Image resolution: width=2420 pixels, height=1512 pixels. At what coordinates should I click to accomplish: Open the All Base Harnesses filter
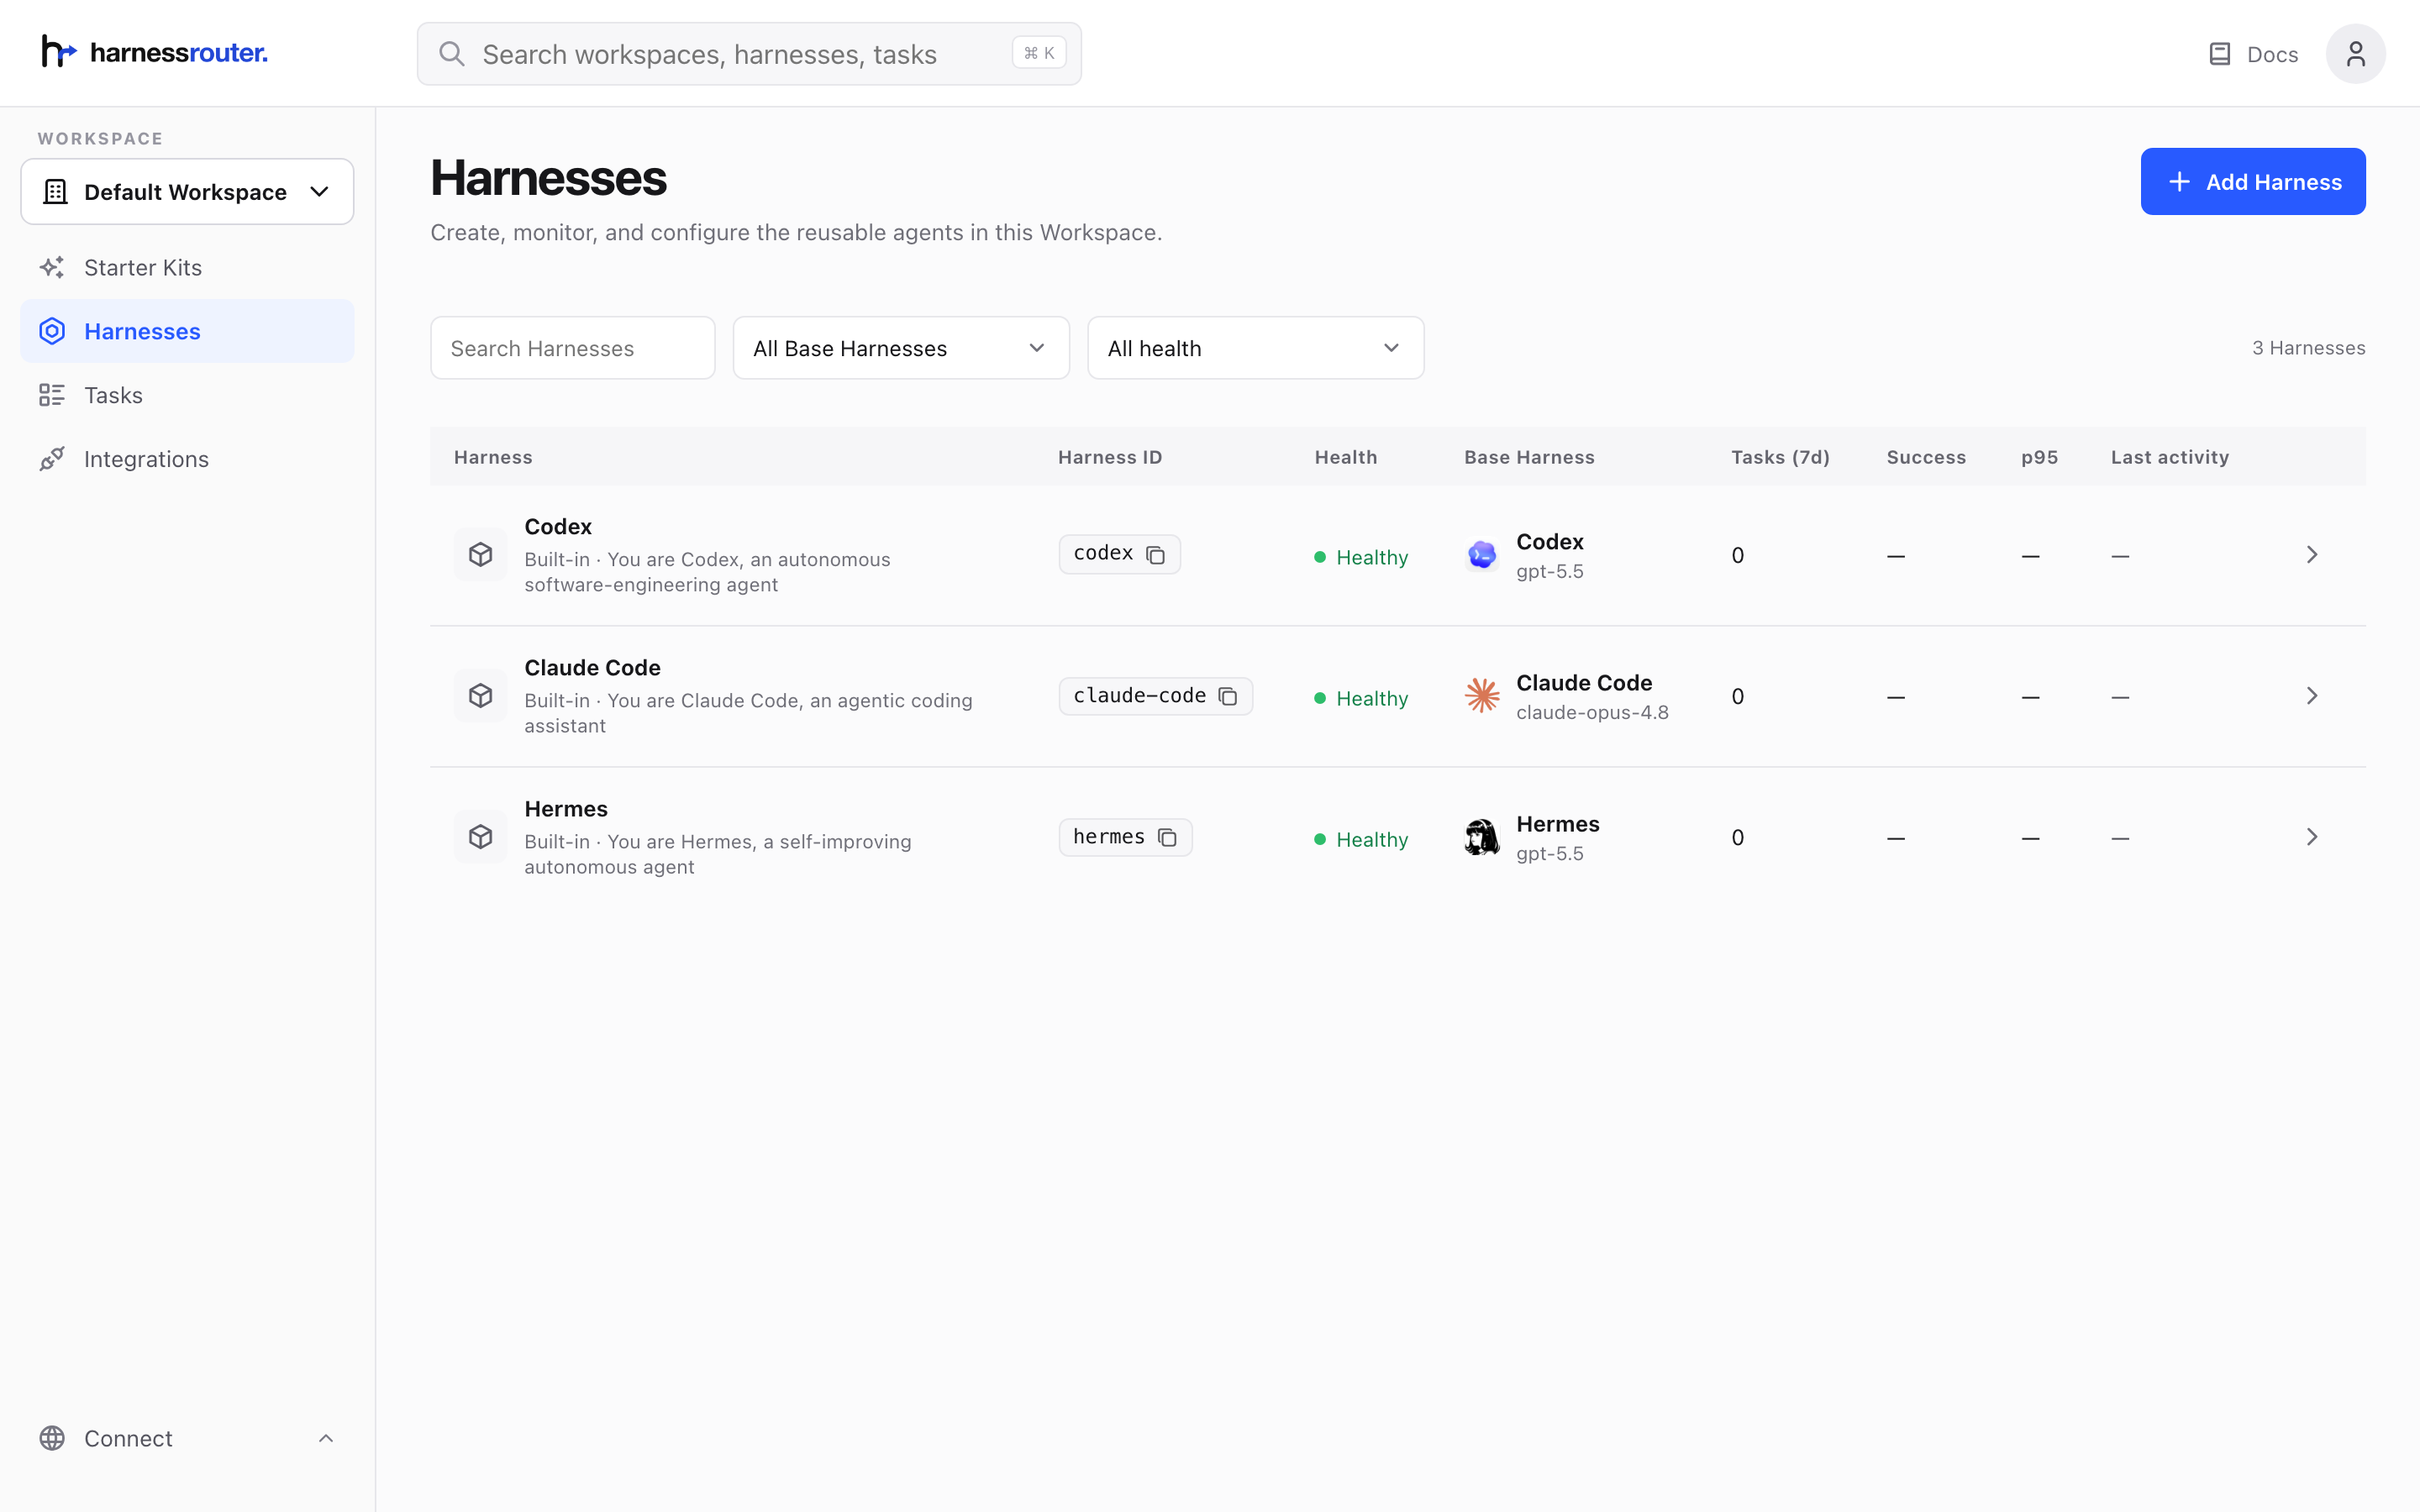(x=901, y=348)
